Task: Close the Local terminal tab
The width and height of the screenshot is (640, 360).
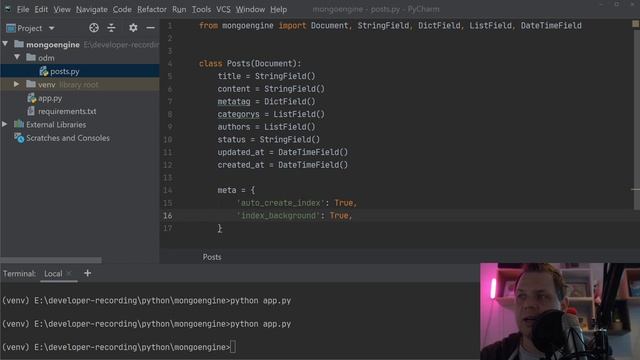Action: tap(69, 273)
